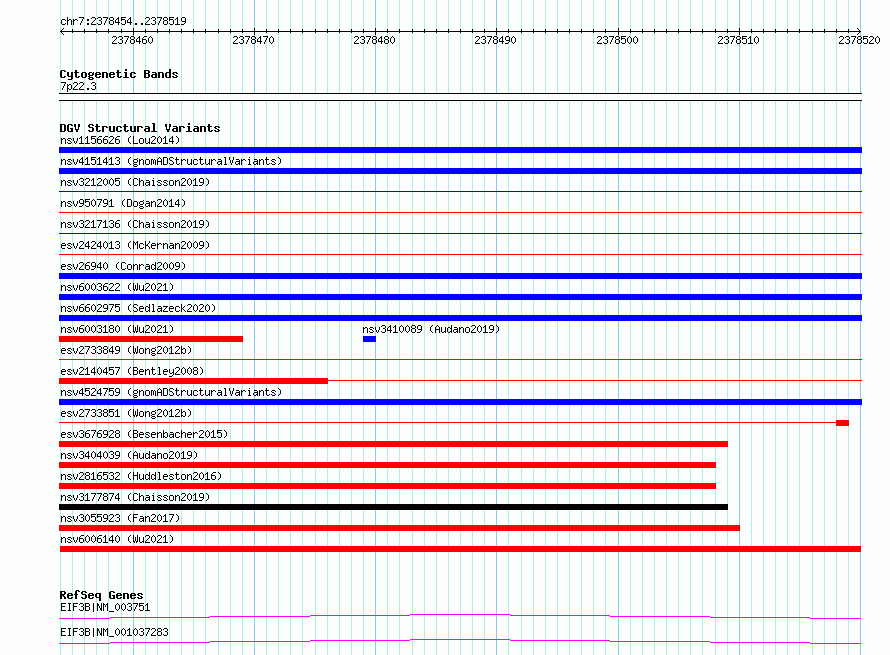
Task: Click the red bar of nsv3404039
Action: tap(388, 465)
